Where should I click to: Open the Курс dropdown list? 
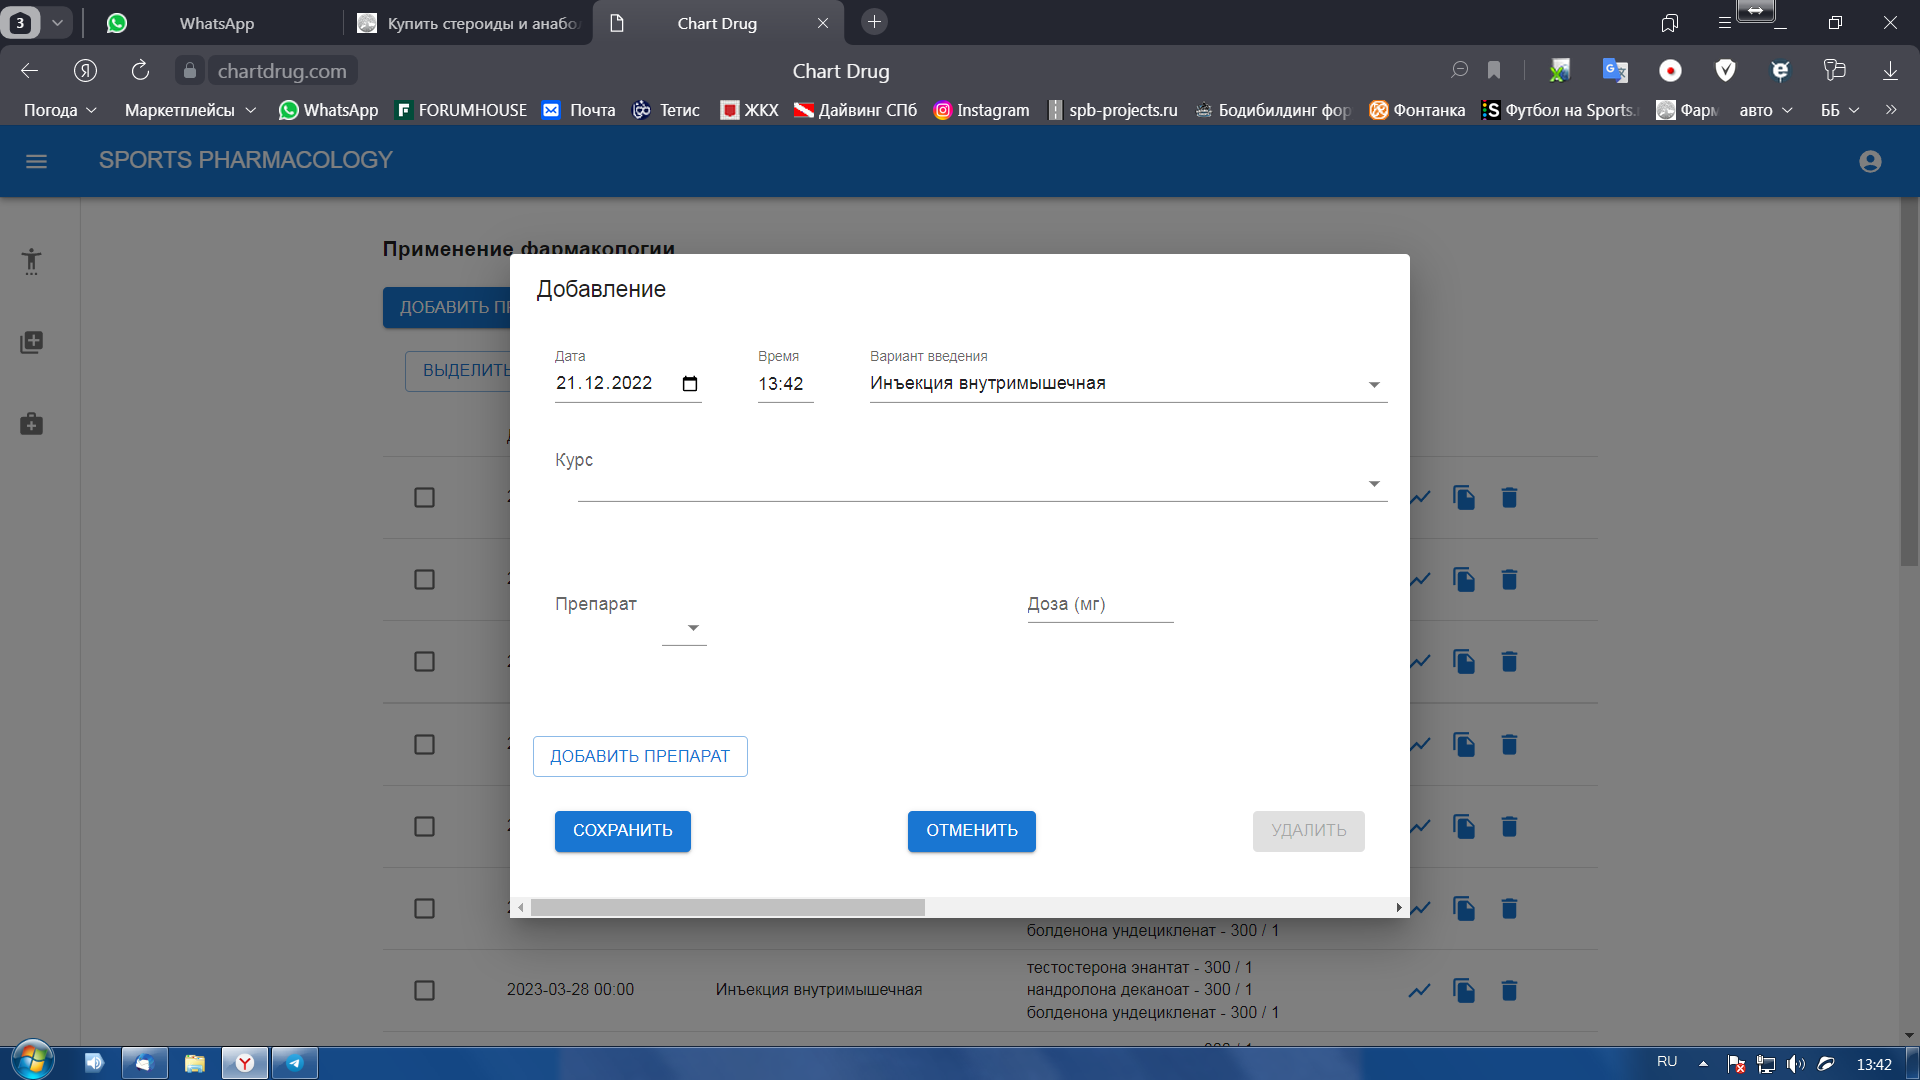point(1374,484)
